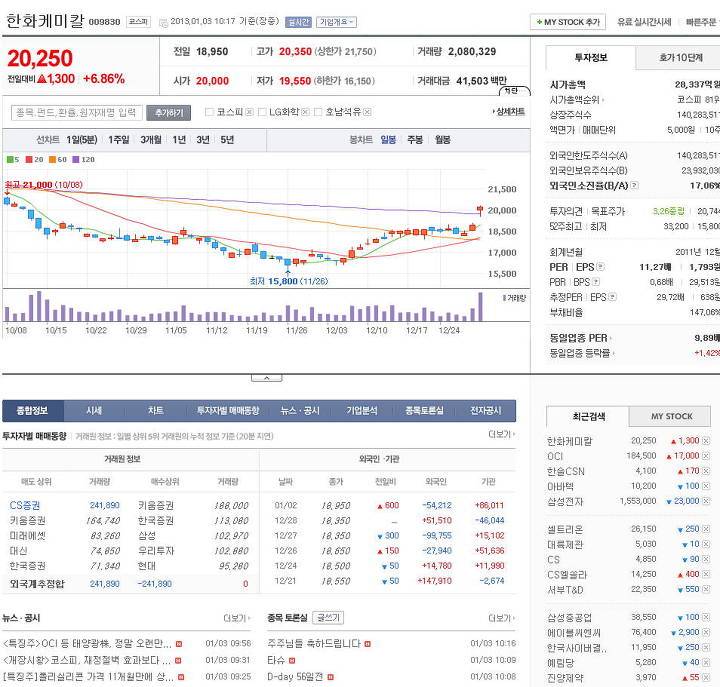Click the 최저 15,800 low marker on chart
The height and width of the screenshot is (687, 720).
click(289, 281)
